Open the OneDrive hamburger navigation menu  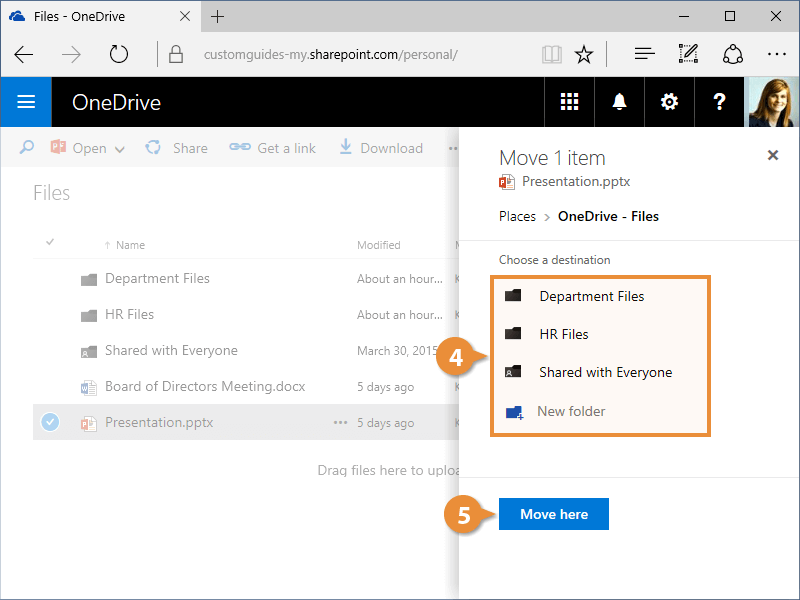click(26, 102)
